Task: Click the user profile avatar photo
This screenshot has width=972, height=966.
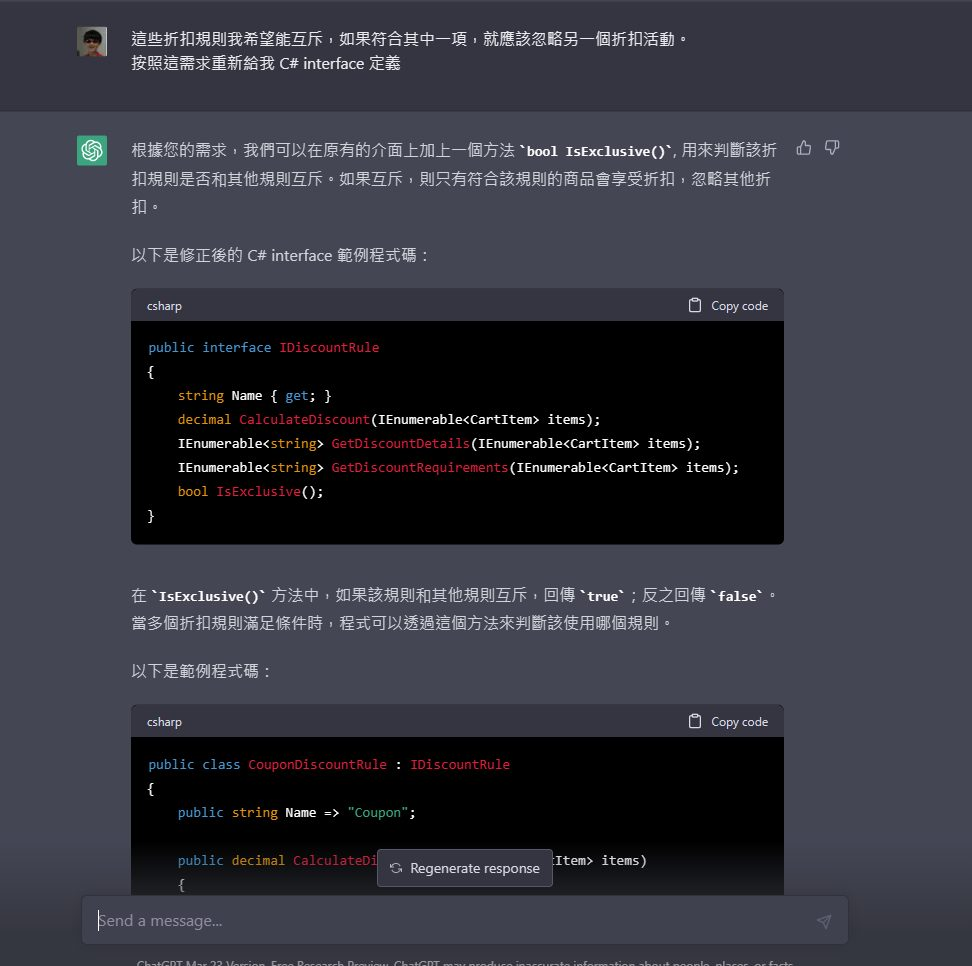Action: click(x=92, y=42)
